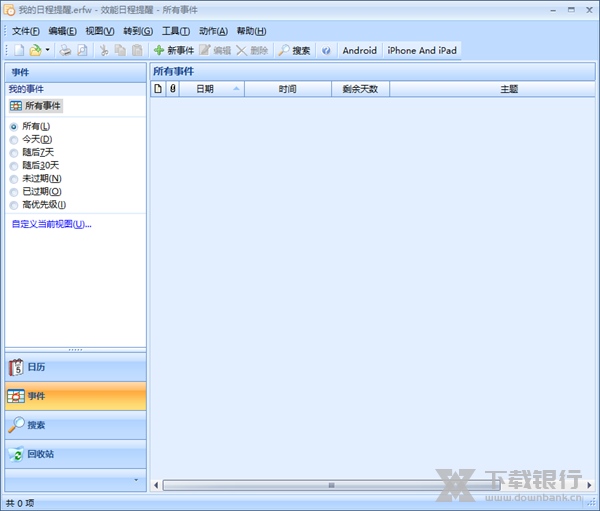Open the 回收站 recycle bin panel
The height and width of the screenshot is (511, 600).
75,454
